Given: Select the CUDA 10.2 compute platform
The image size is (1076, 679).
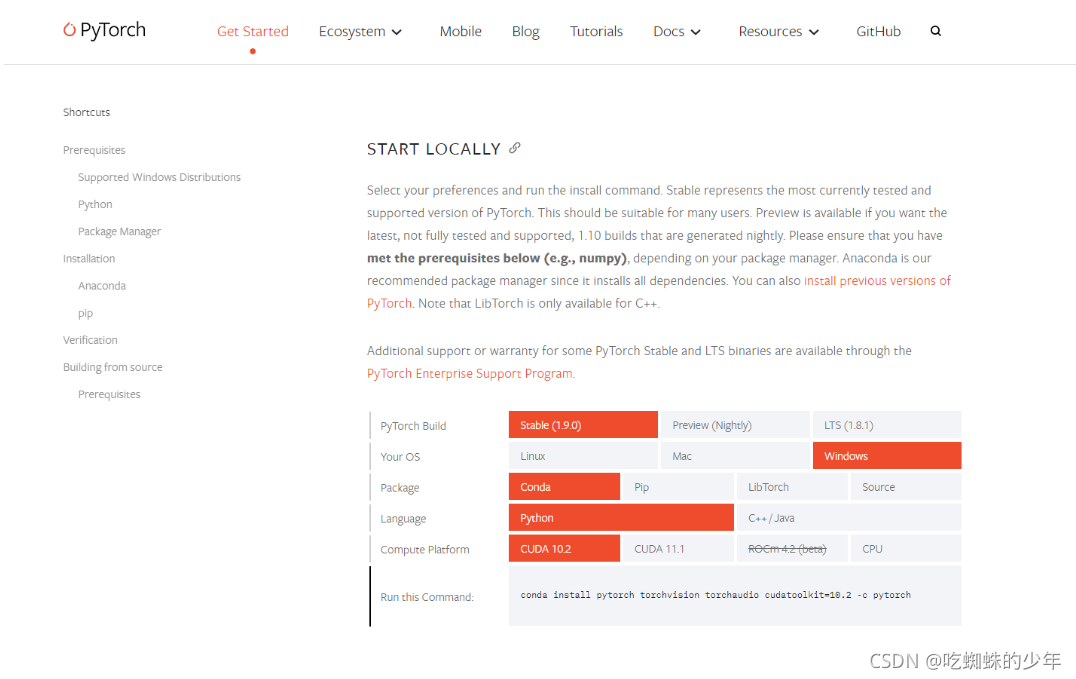Looking at the screenshot, I should [564, 549].
